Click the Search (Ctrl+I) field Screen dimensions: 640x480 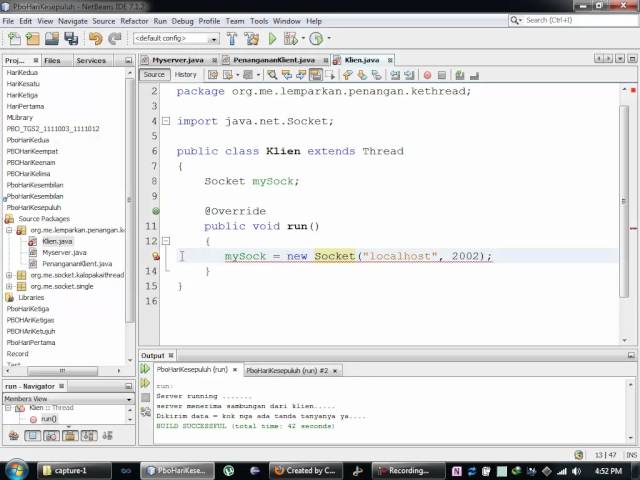pyautogui.click(x=573, y=20)
